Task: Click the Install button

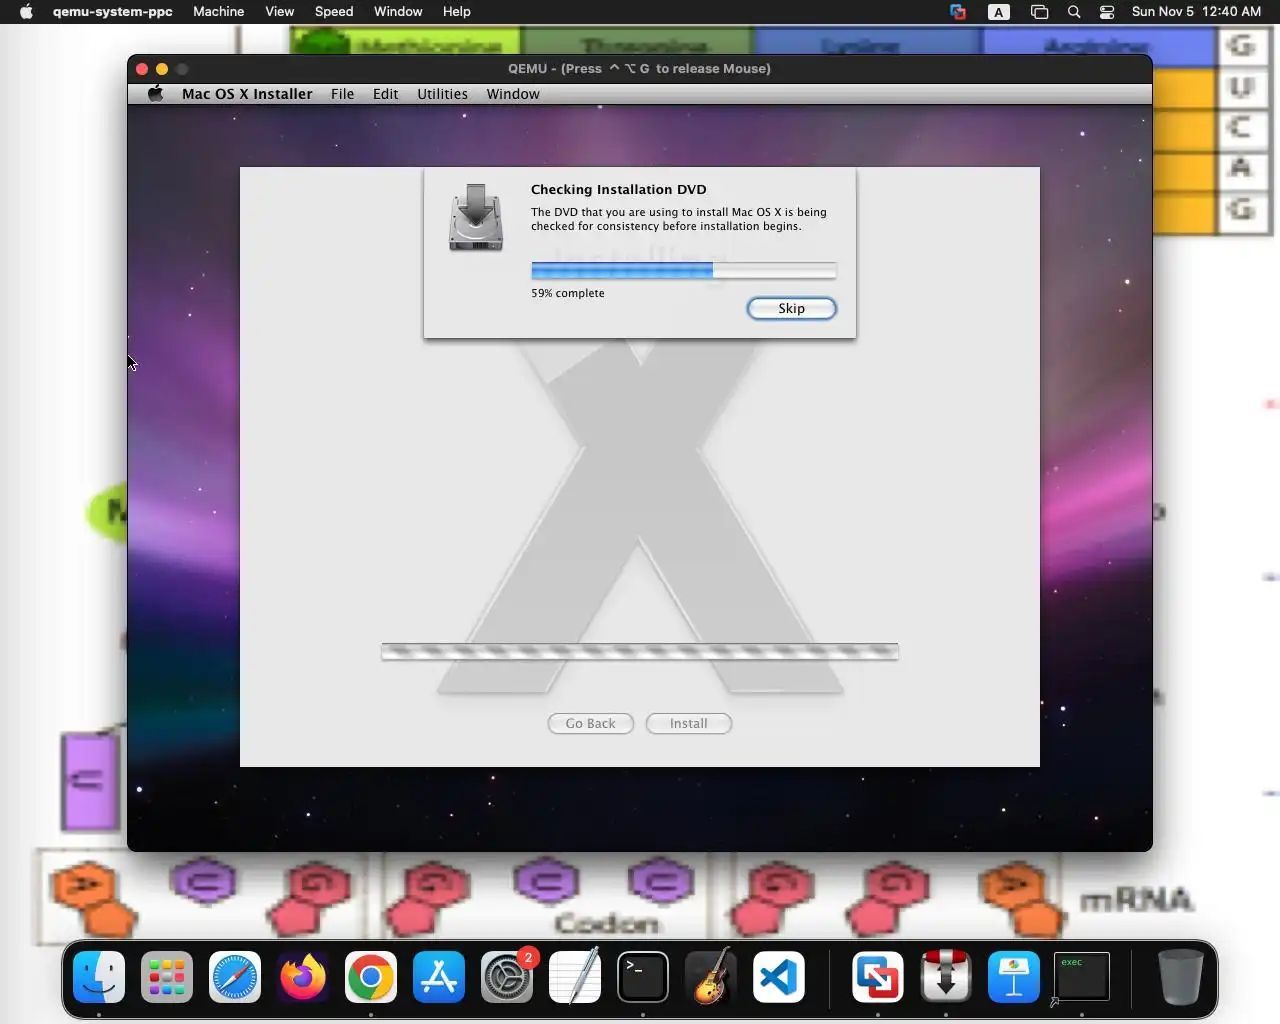Action: click(x=688, y=723)
